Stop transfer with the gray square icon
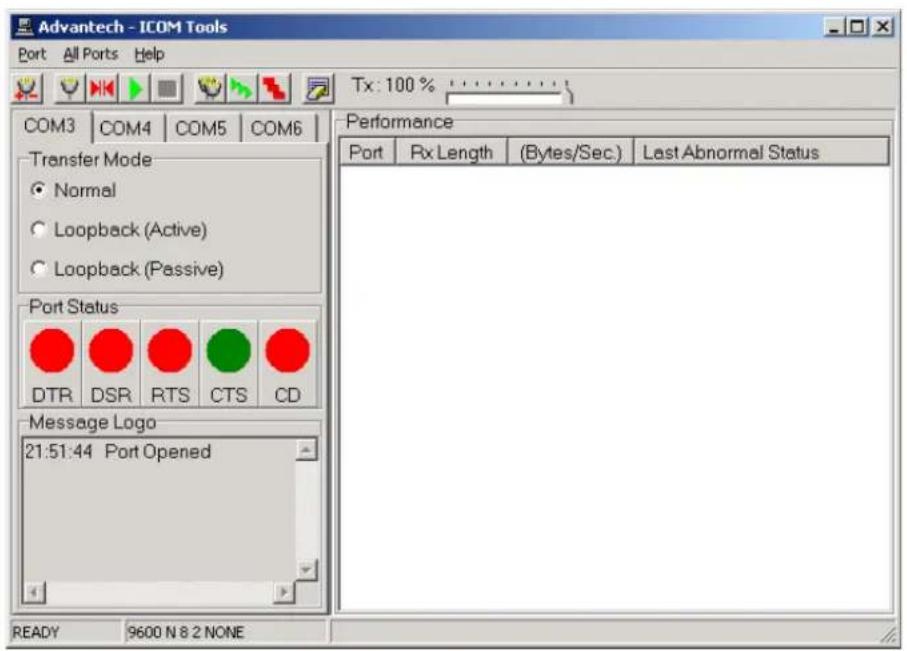907x651 pixels. pos(167,89)
